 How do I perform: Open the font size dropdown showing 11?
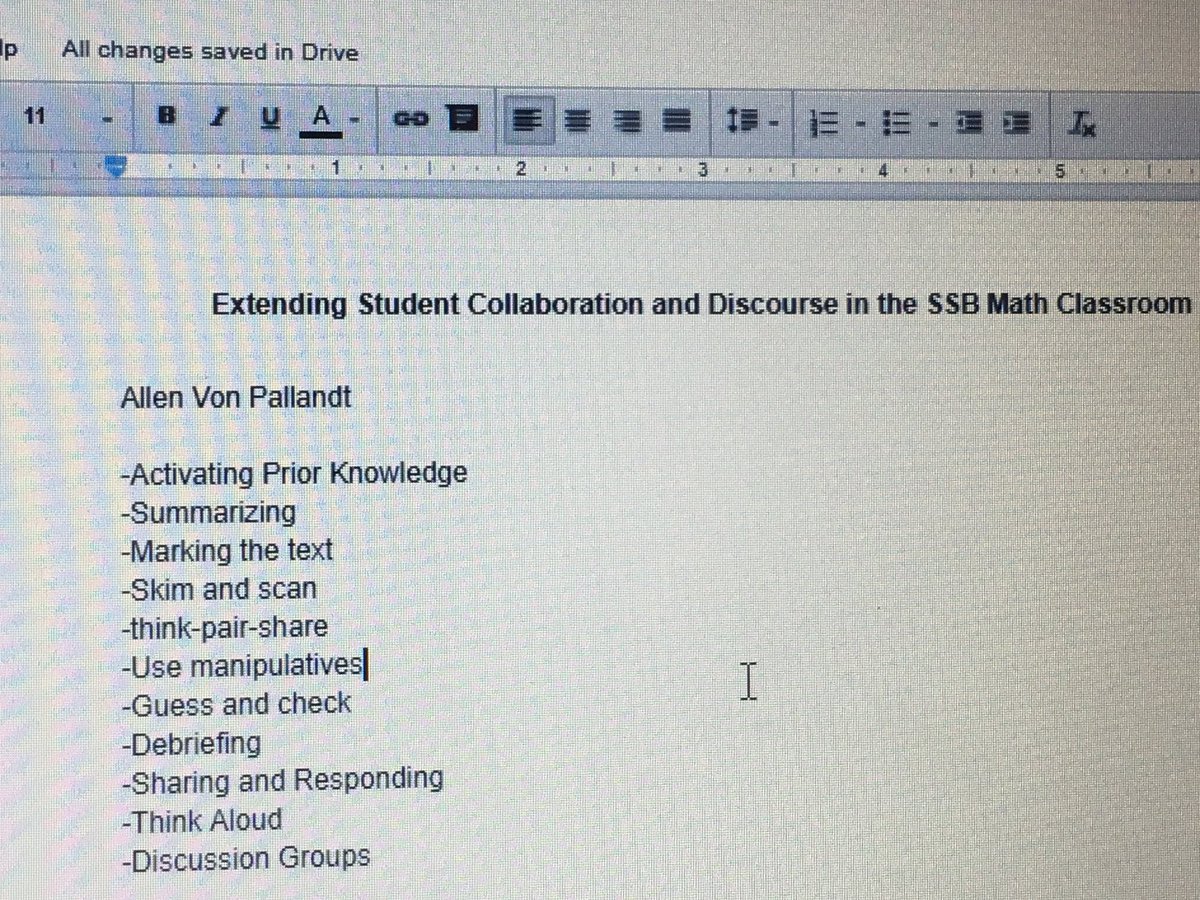tap(68, 116)
